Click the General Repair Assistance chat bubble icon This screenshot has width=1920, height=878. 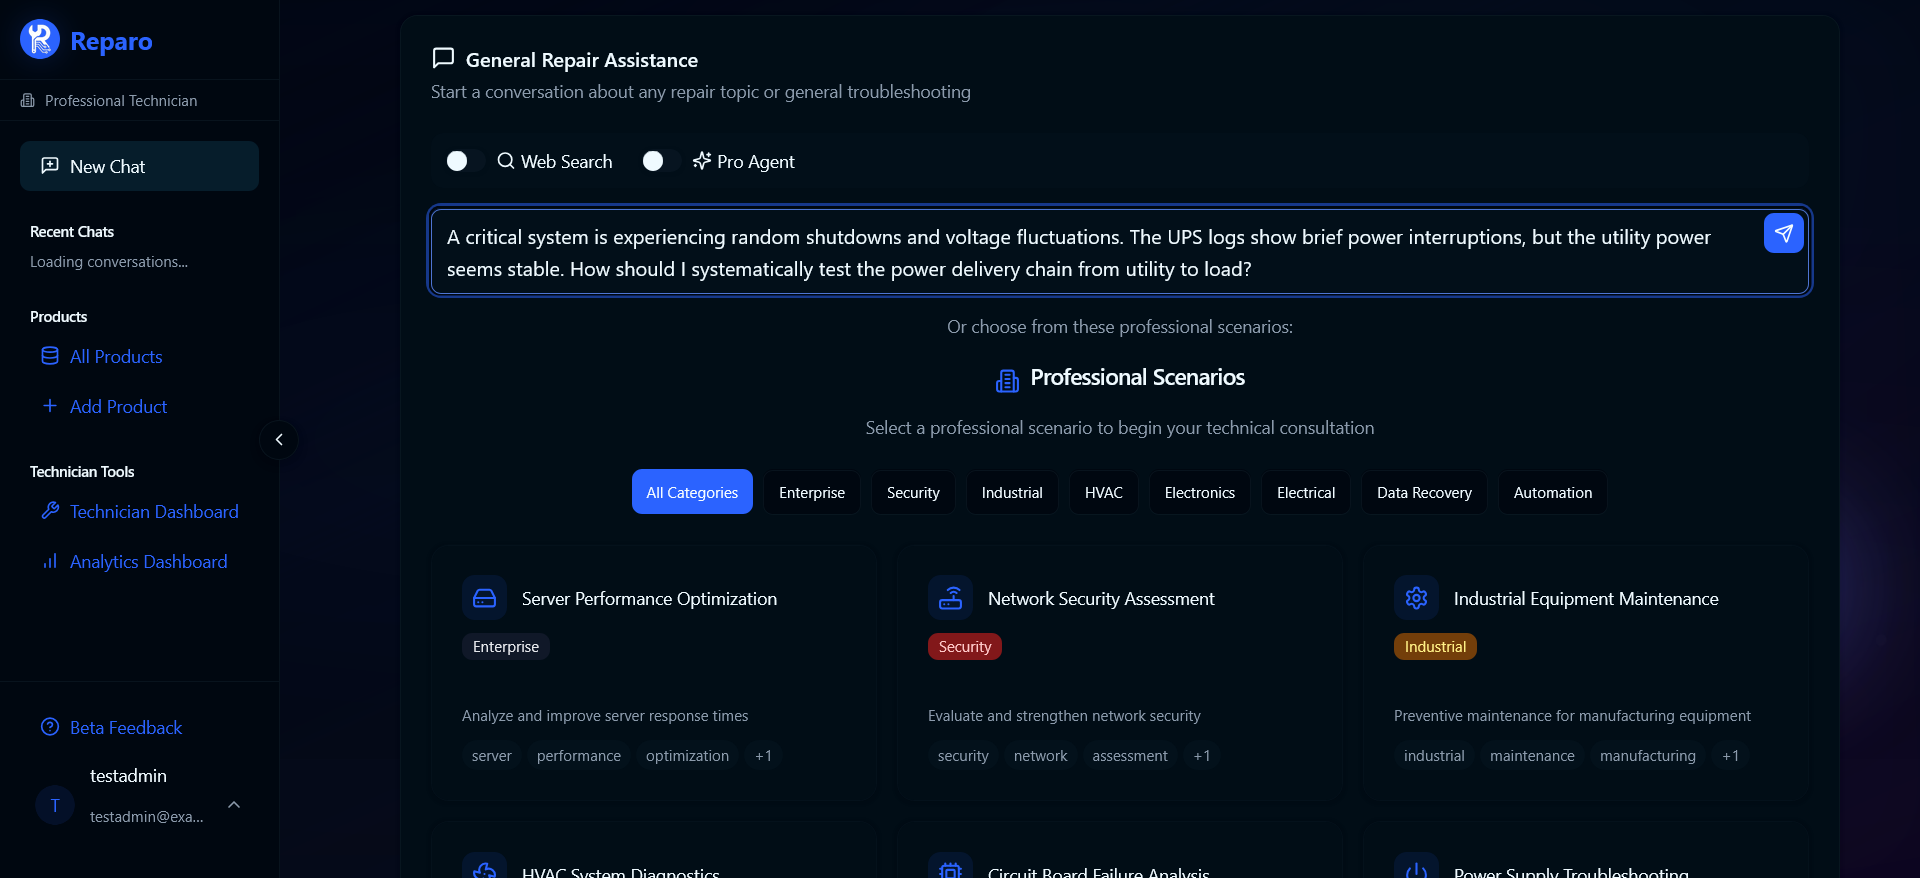click(443, 58)
